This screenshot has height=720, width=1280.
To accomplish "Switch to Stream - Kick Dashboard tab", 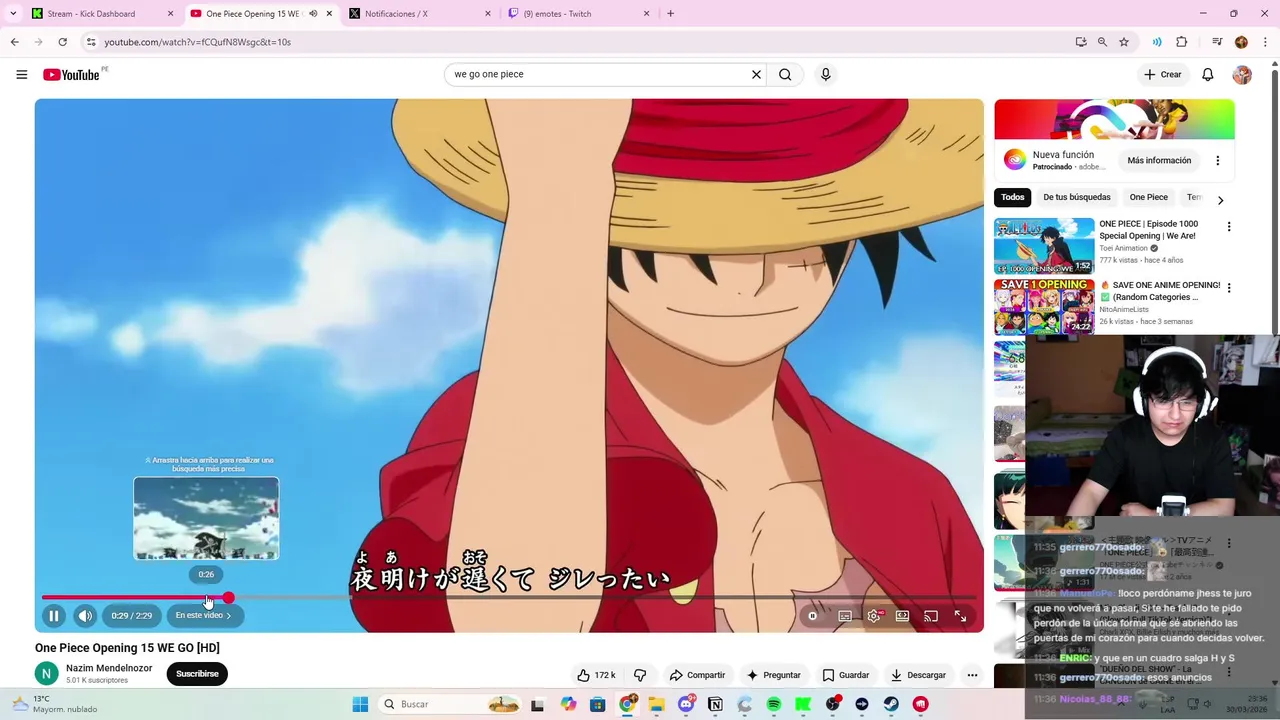I will pyautogui.click(x=103, y=14).
